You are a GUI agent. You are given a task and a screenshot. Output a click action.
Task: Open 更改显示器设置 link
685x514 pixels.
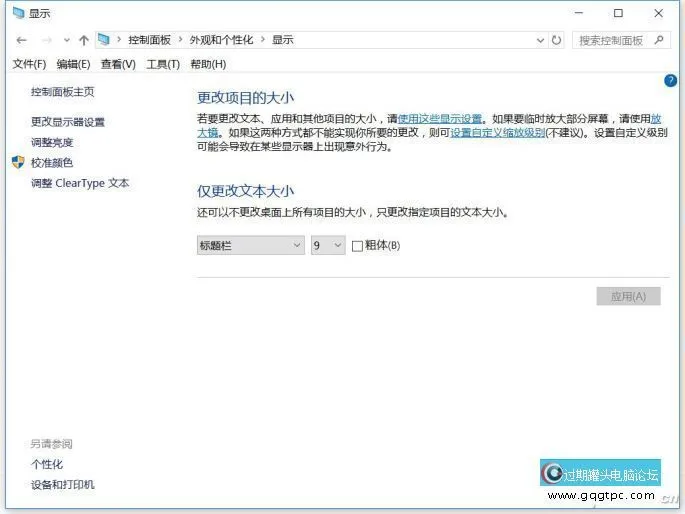(68, 122)
